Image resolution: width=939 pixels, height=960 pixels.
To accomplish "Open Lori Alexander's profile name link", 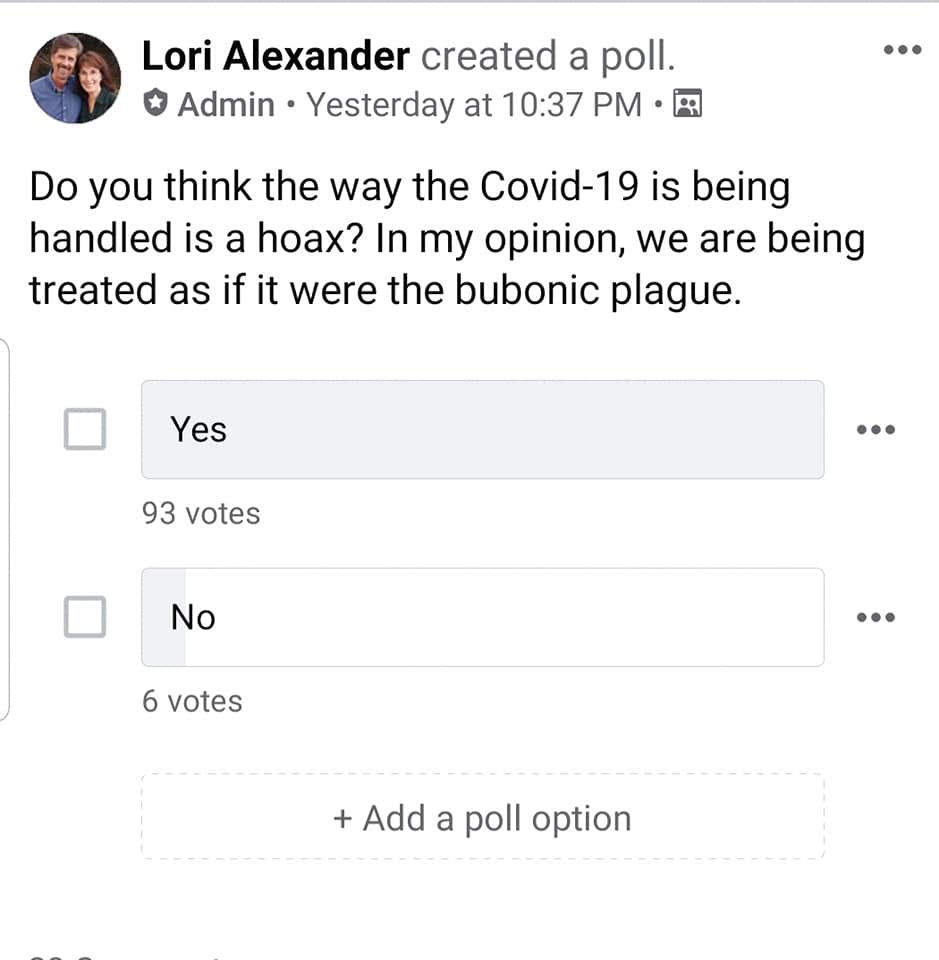I will [275, 56].
